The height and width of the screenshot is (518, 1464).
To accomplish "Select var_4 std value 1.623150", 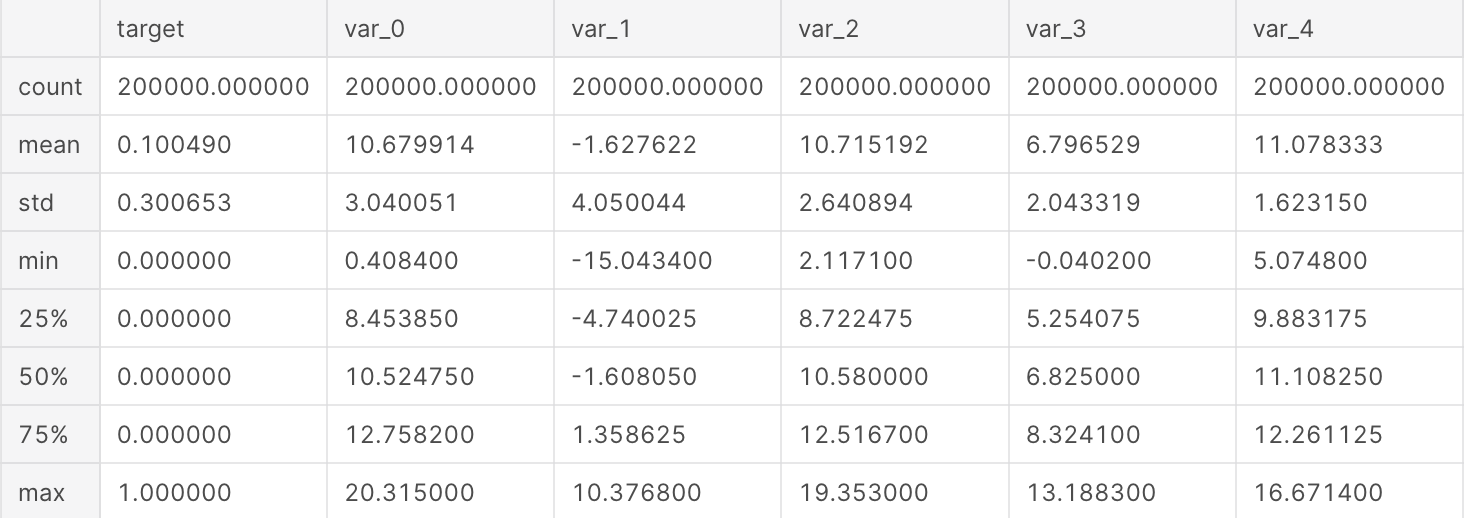I will [1310, 203].
